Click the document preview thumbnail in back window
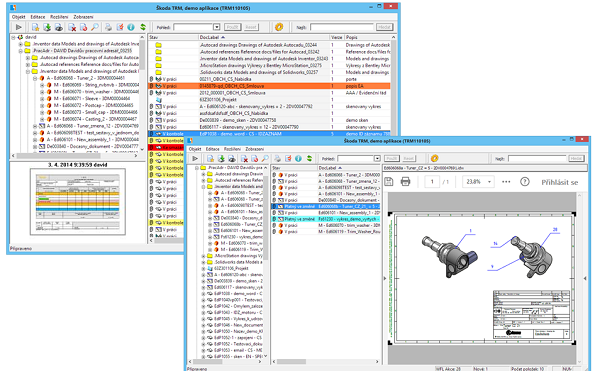The width and height of the screenshot is (600, 371). (78, 202)
